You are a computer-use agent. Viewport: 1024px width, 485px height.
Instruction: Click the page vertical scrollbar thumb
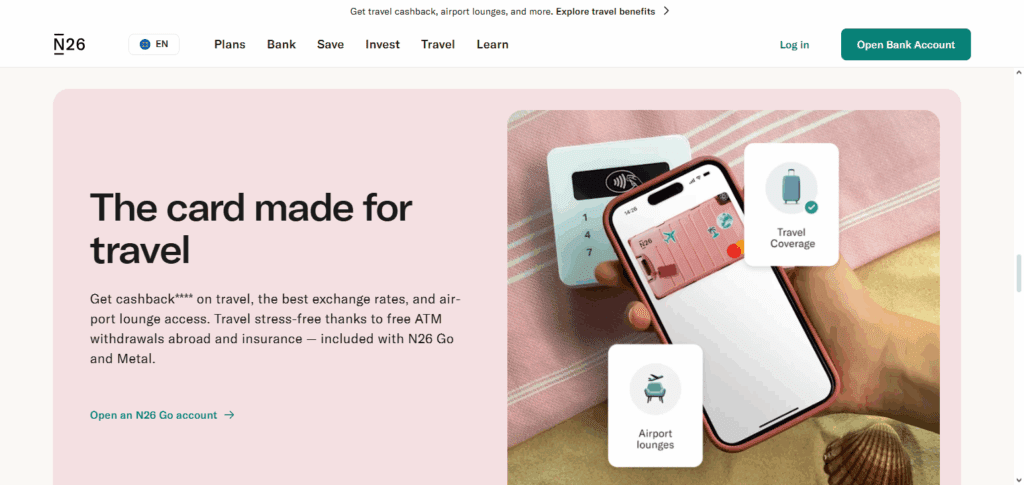coord(1018,274)
